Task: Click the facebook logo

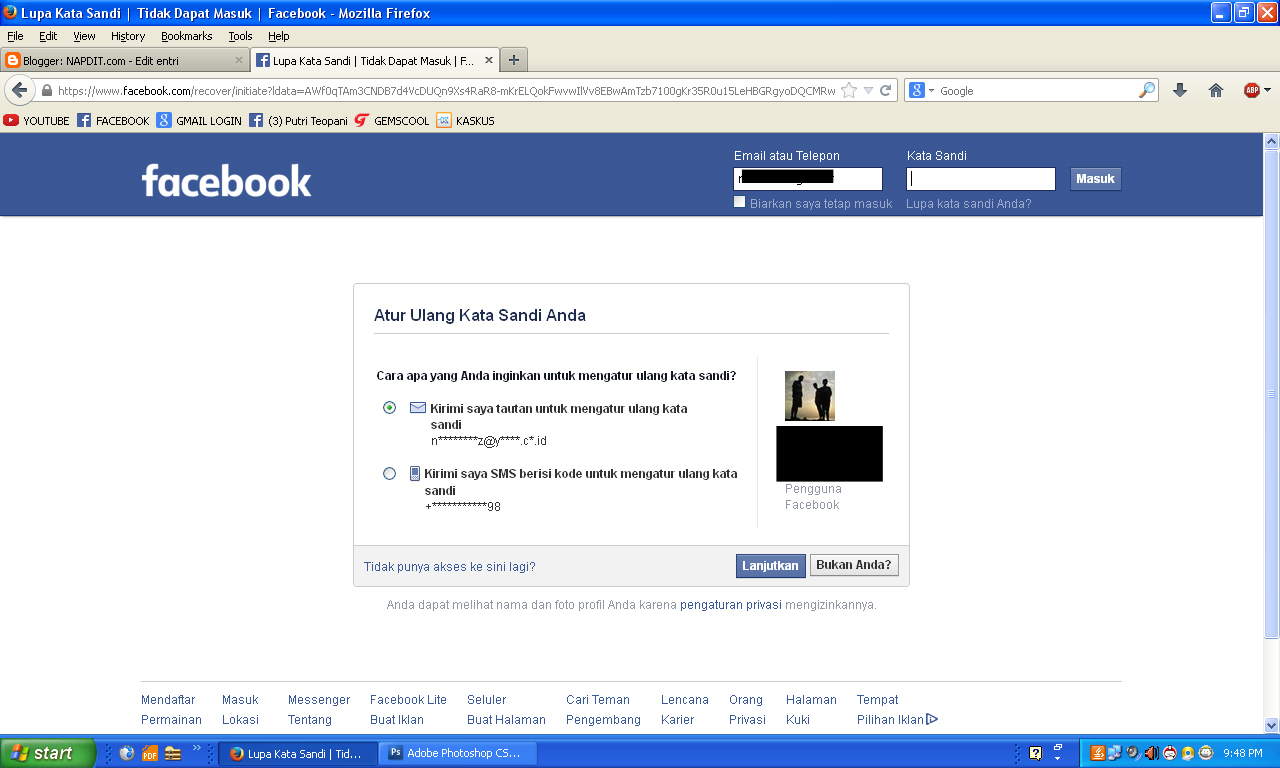Action: [x=226, y=181]
